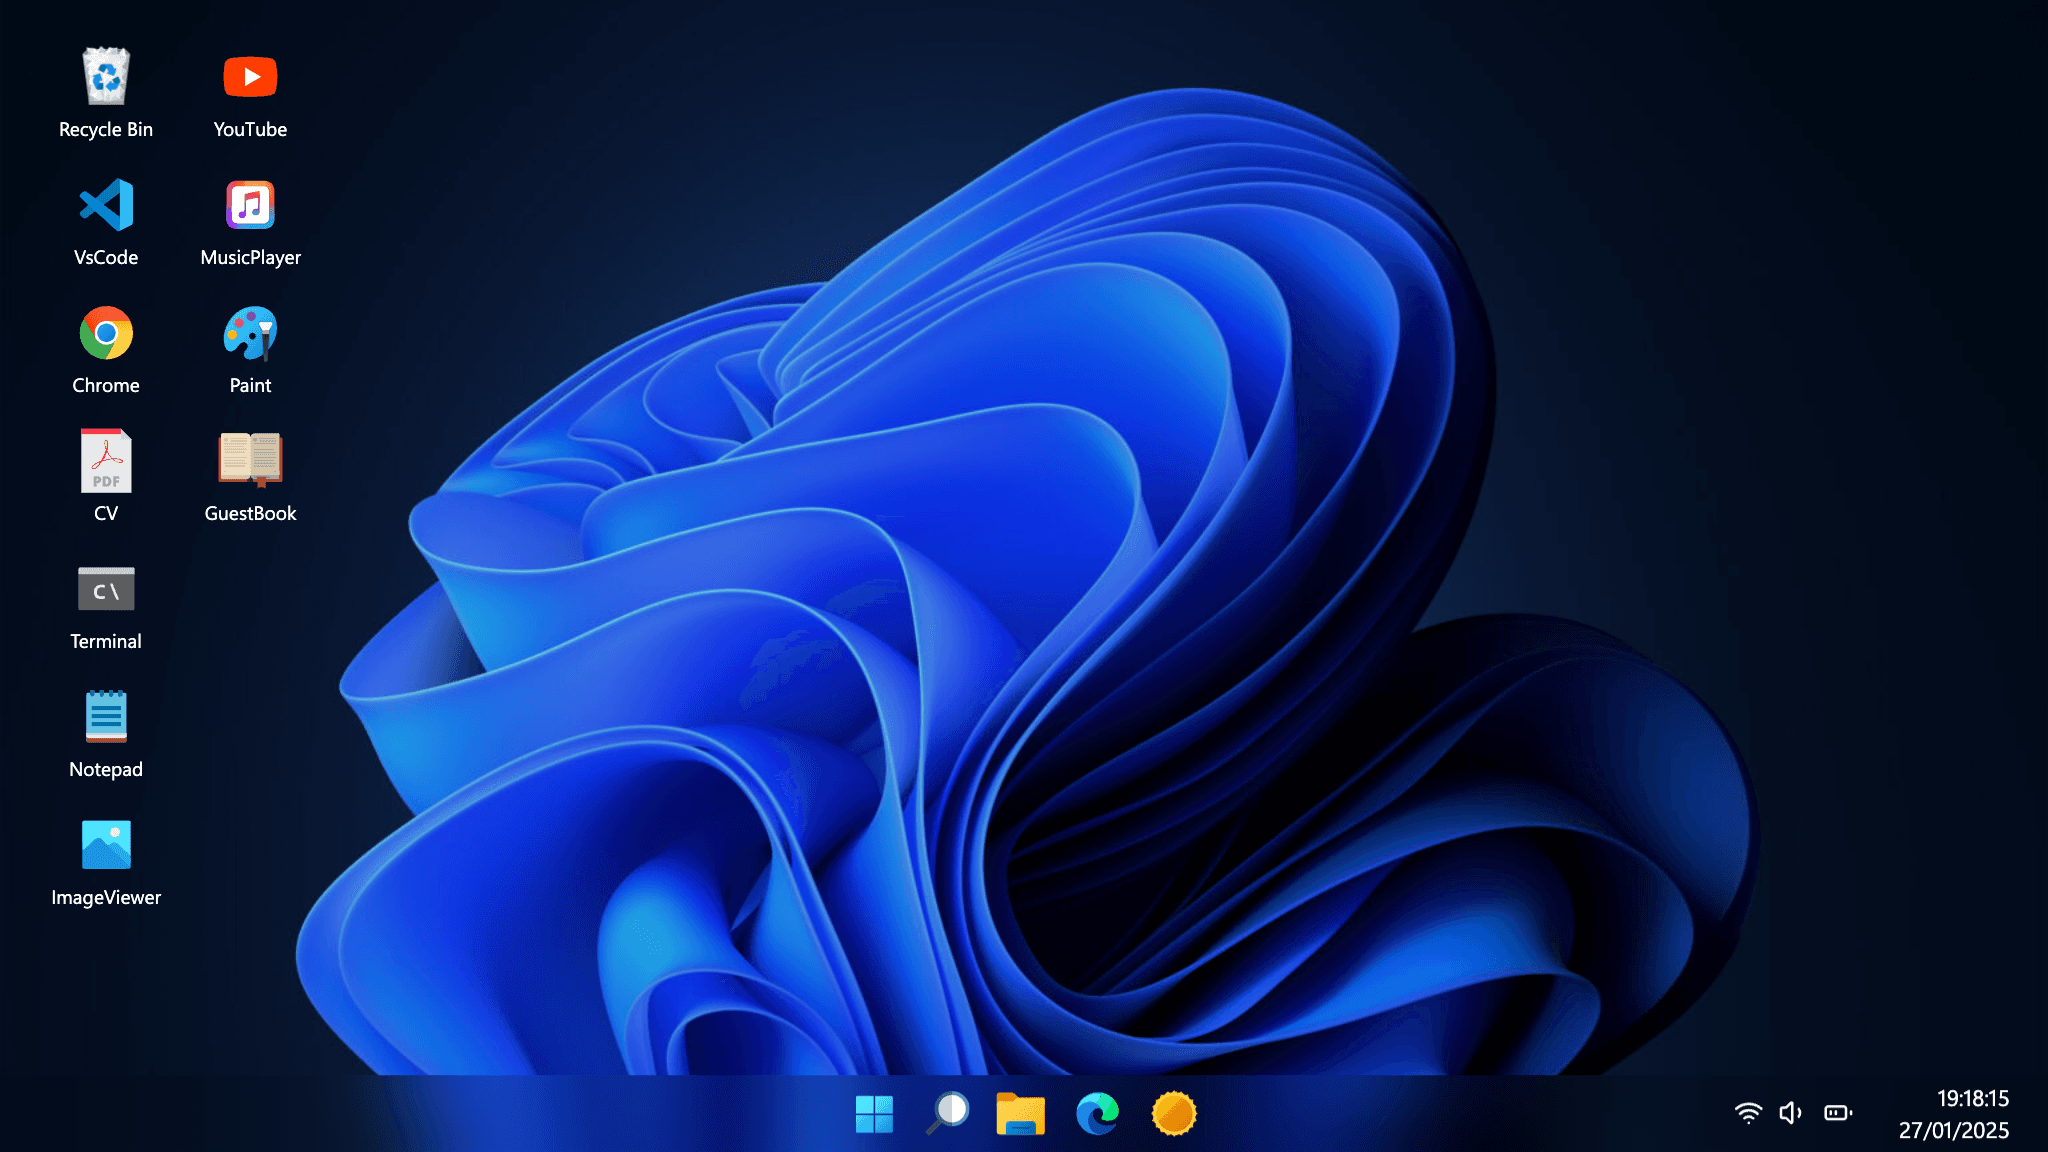Viewport: 2048px width, 1152px height.
Task: Open the weather widget on the taskbar
Action: coord(1174,1112)
